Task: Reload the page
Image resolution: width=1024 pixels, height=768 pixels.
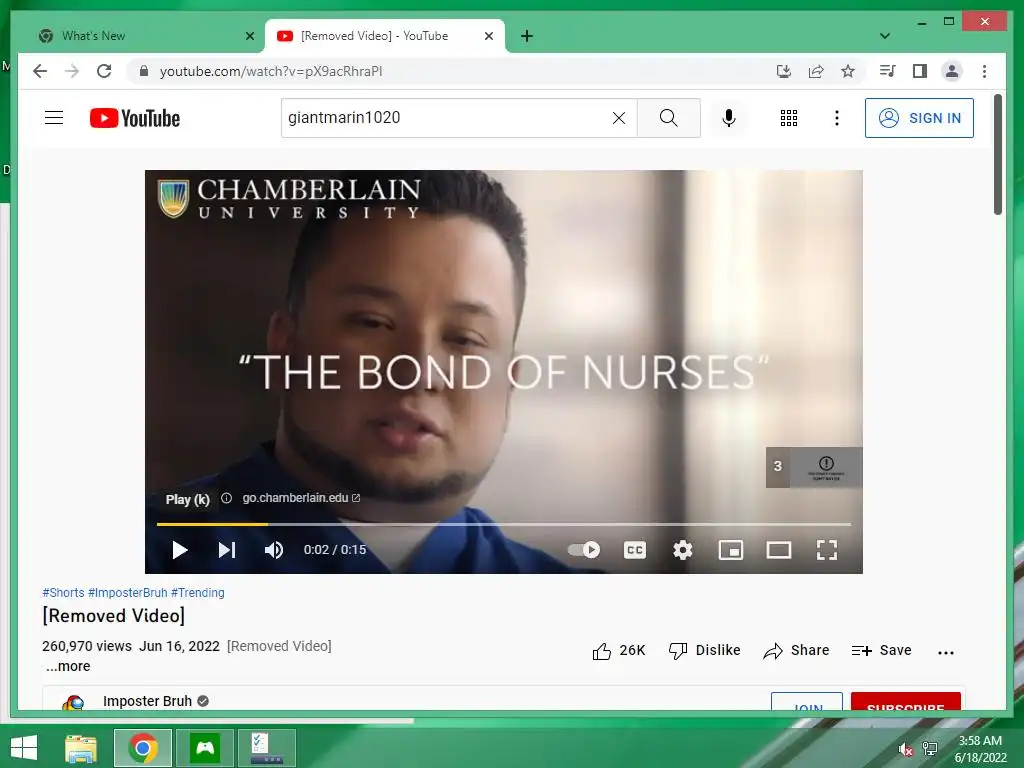Action: (x=104, y=71)
